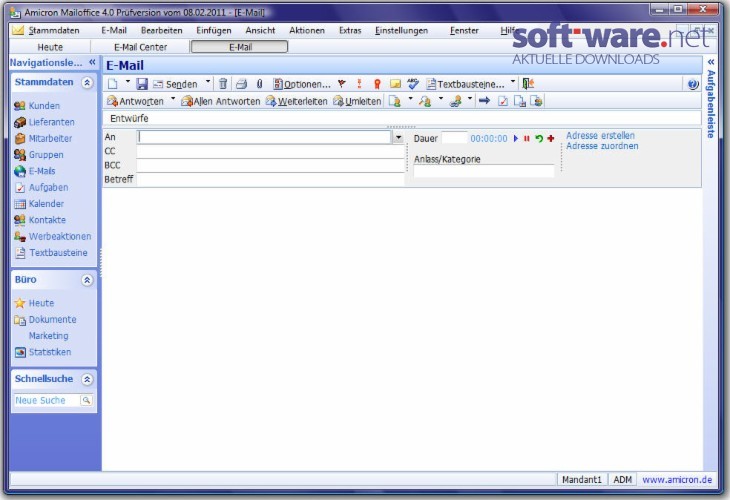Screen dimensions: 730x500
Task: Open Lieferanten in navigation
Action: point(44,122)
